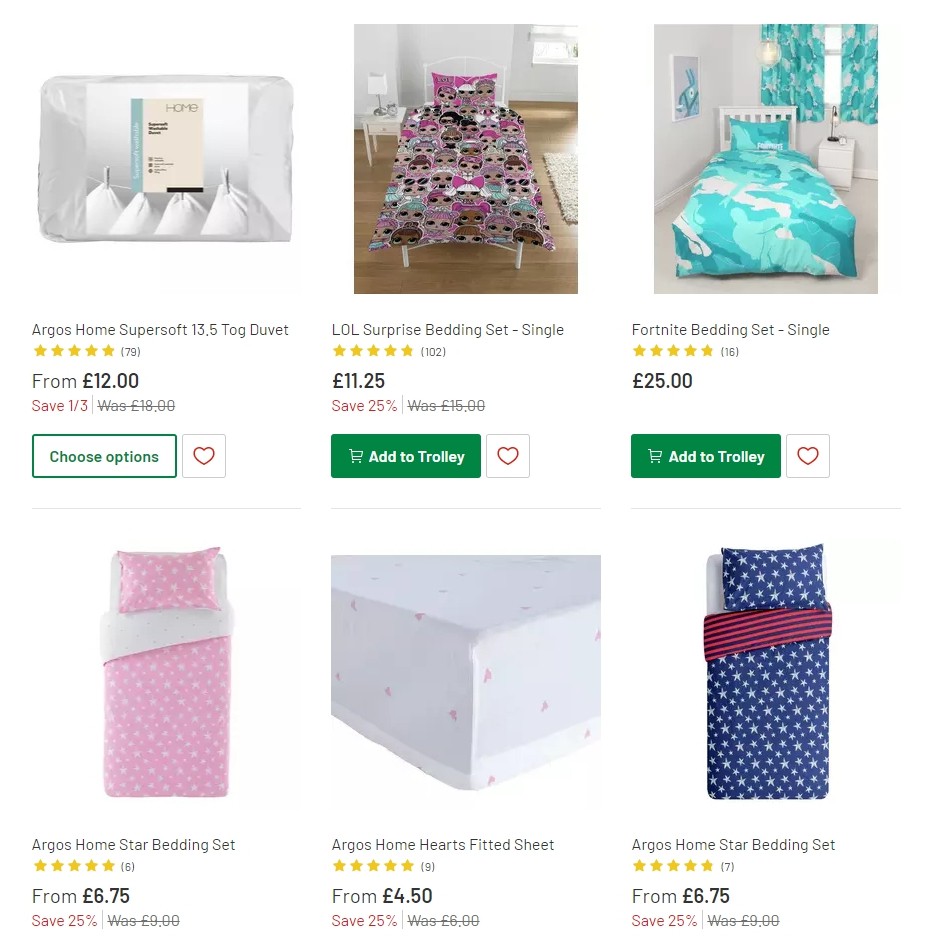925x941 pixels.
Task: Add LOL Surprise Bedding Set to wishlist
Action: (508, 456)
